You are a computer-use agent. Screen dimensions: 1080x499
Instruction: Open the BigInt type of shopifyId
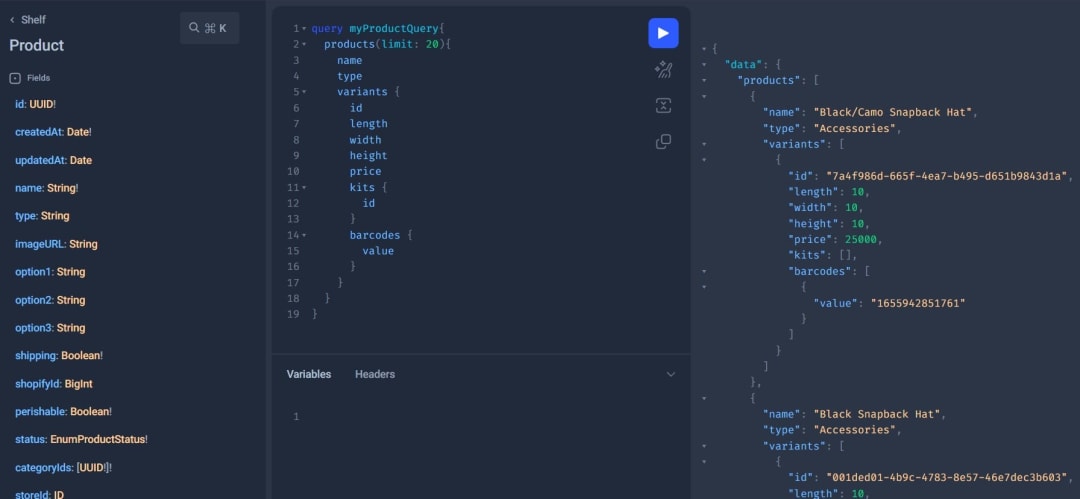click(x=79, y=383)
